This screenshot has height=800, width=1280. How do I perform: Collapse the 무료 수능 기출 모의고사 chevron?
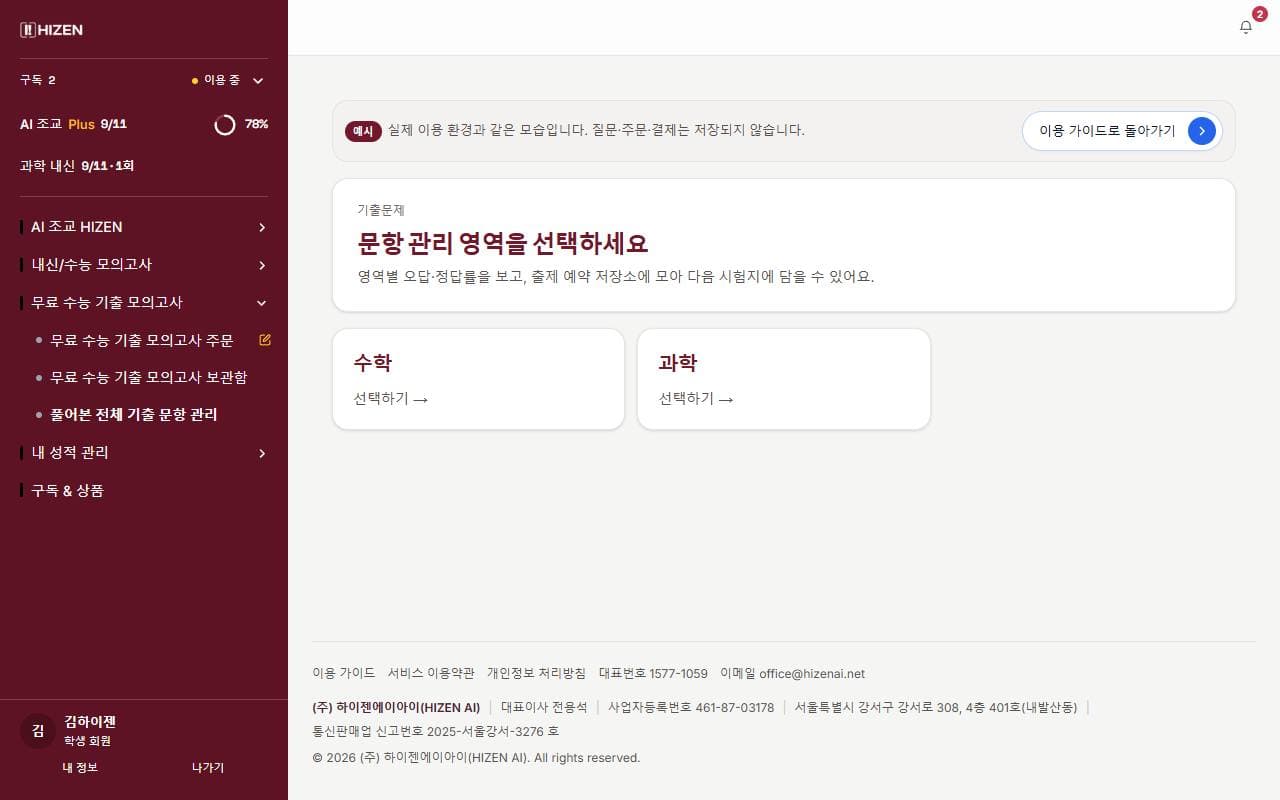tap(262, 303)
